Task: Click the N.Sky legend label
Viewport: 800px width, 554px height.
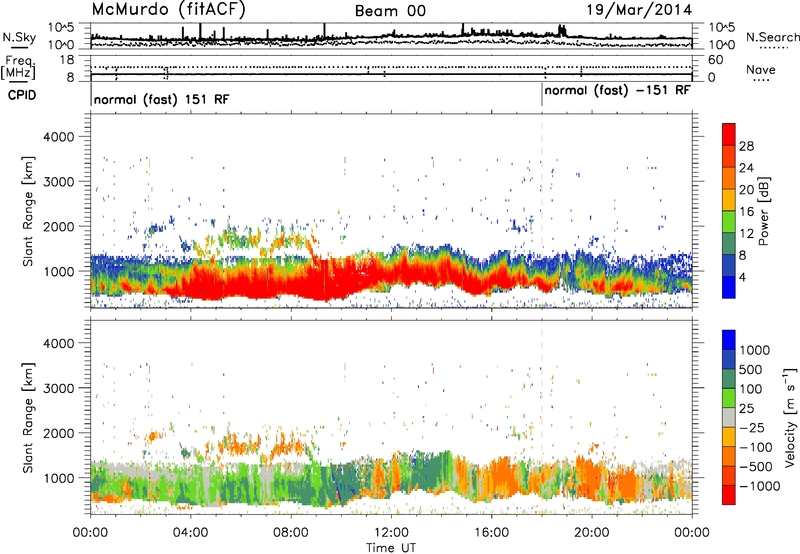Action: pyautogui.click(x=19, y=37)
